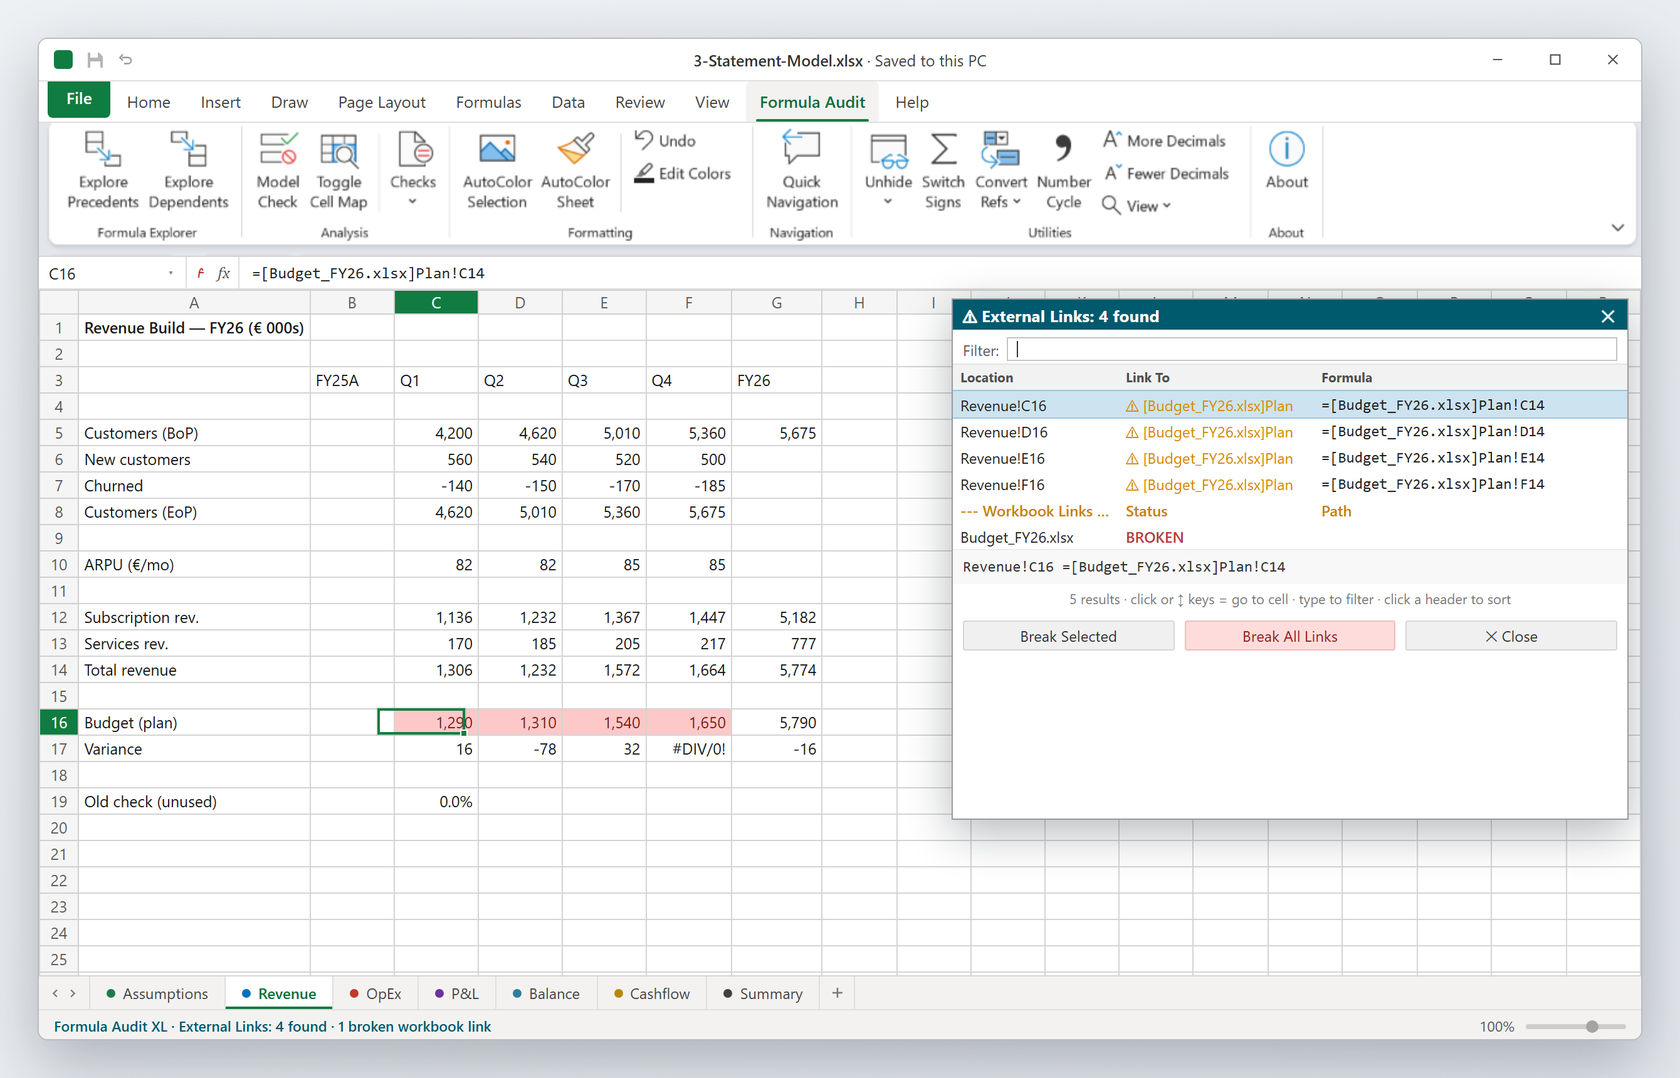Click the ribbon Undo button
1680x1078 pixels.
(x=665, y=141)
